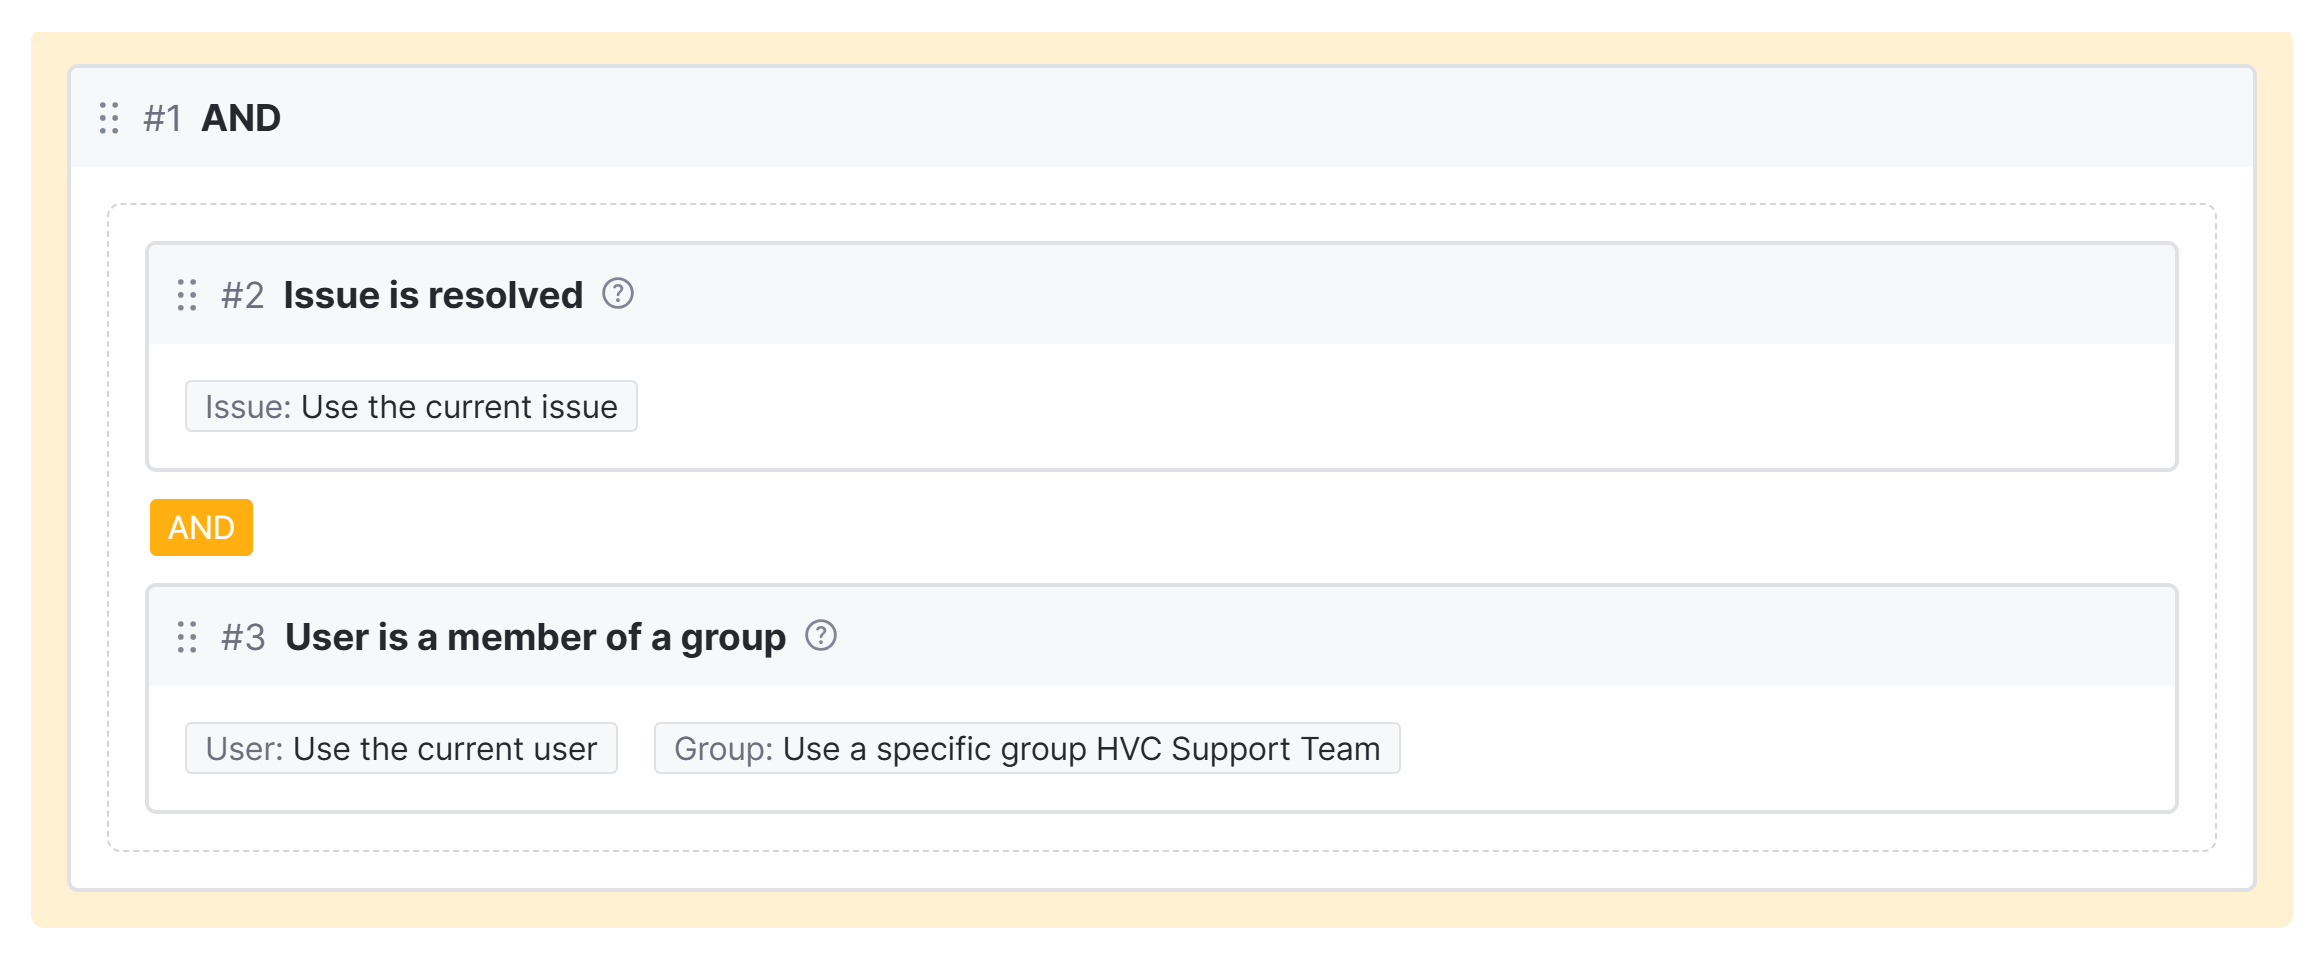Open help for User is a member of a group
Viewport: 2321px width, 954px height.
(x=821, y=636)
